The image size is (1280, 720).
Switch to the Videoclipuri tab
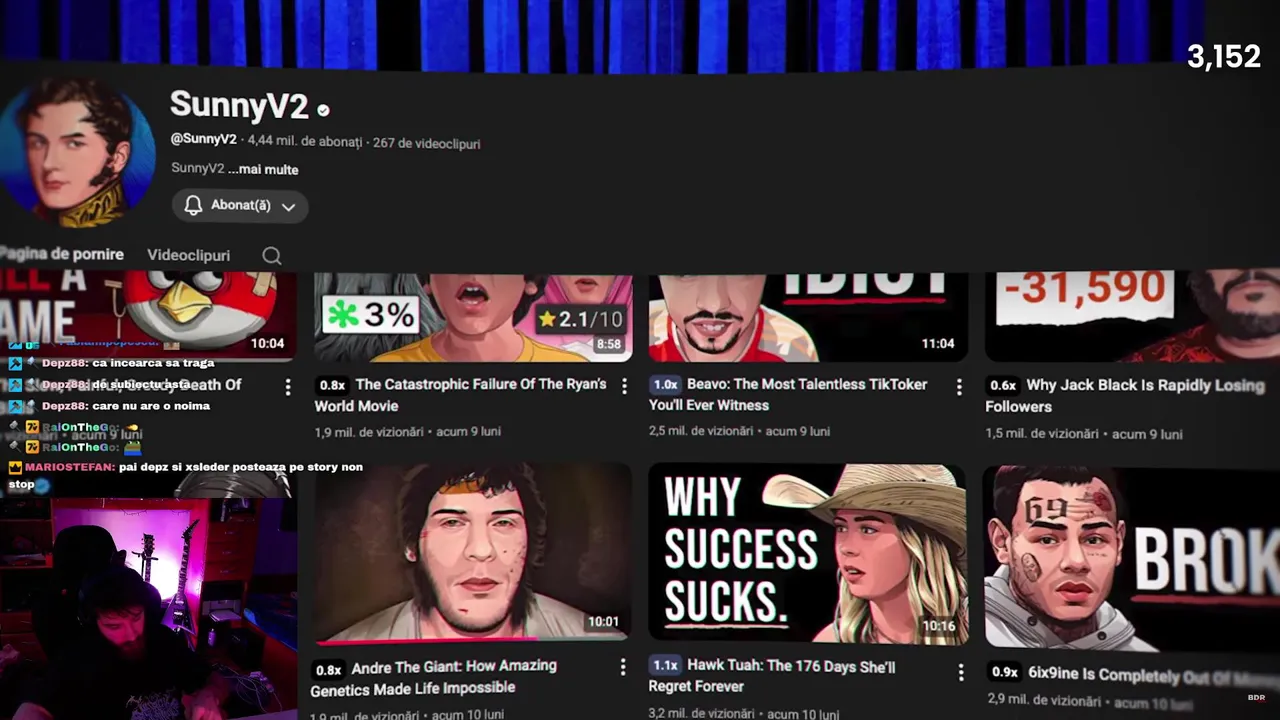point(188,255)
